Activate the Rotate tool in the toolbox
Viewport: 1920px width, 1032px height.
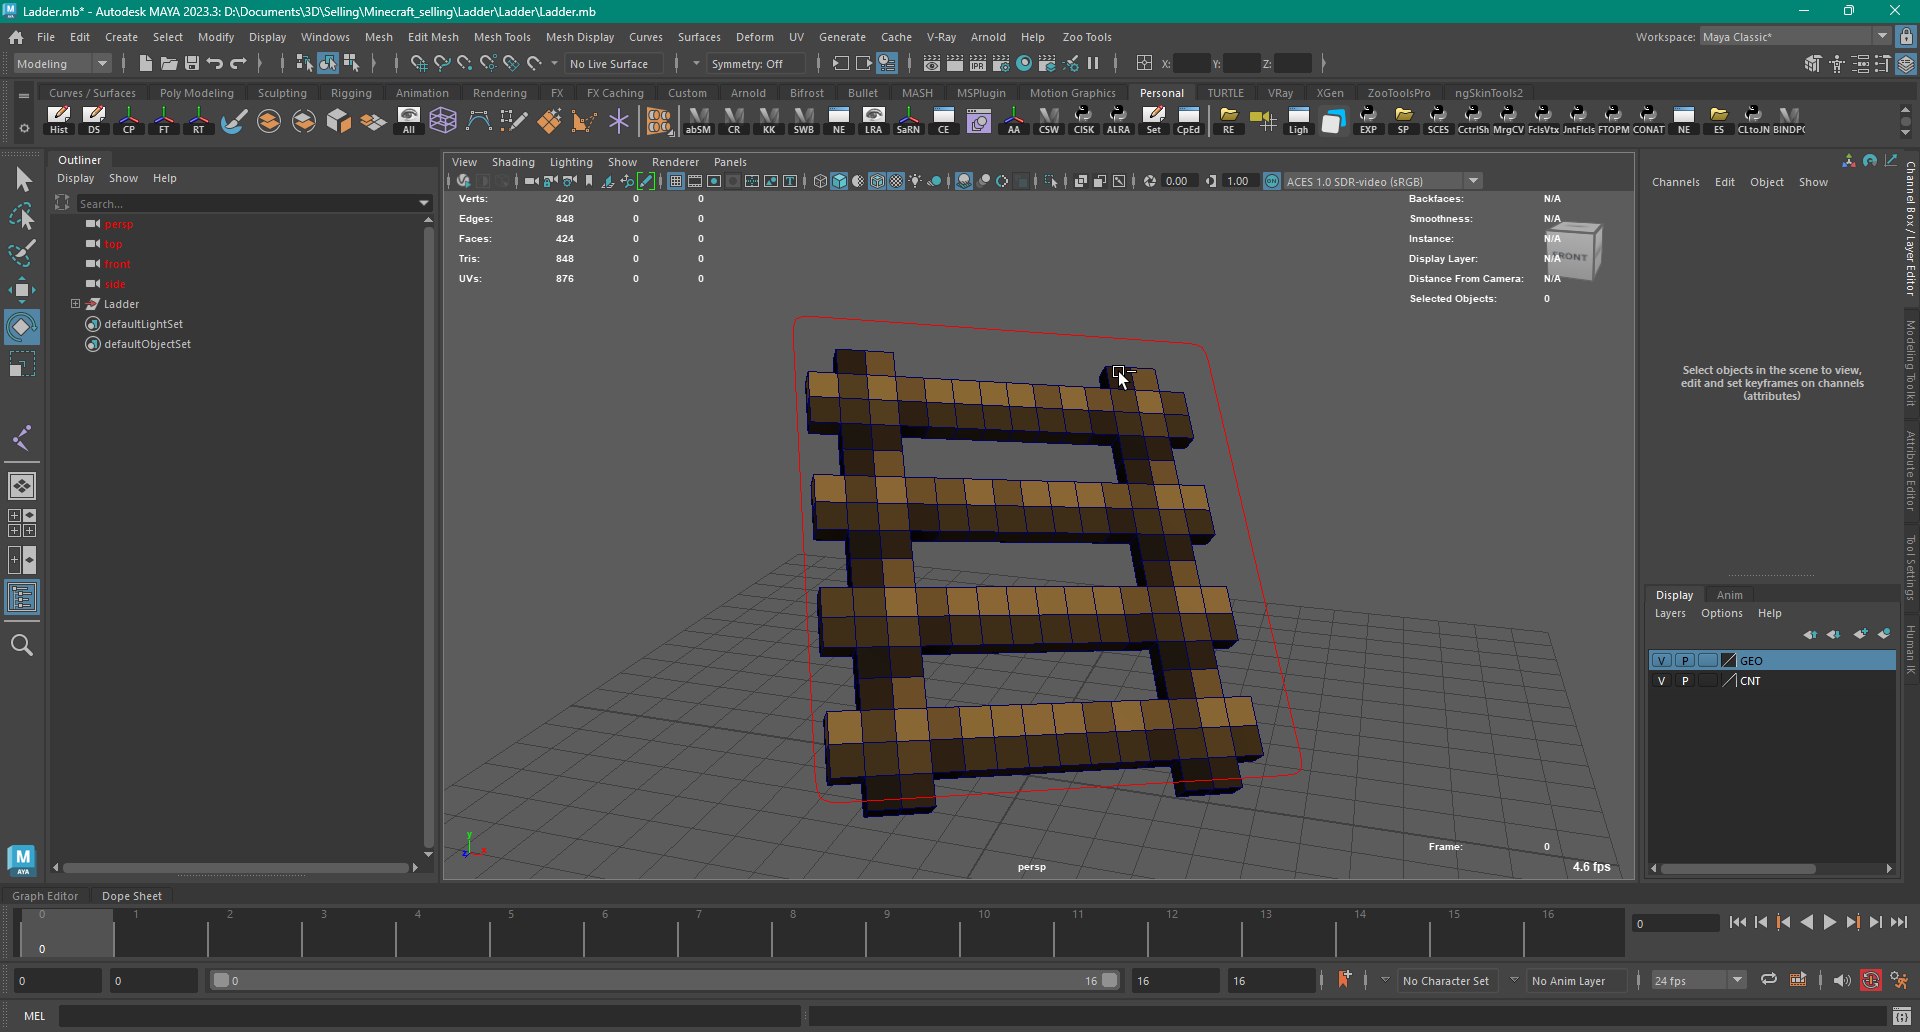22,327
